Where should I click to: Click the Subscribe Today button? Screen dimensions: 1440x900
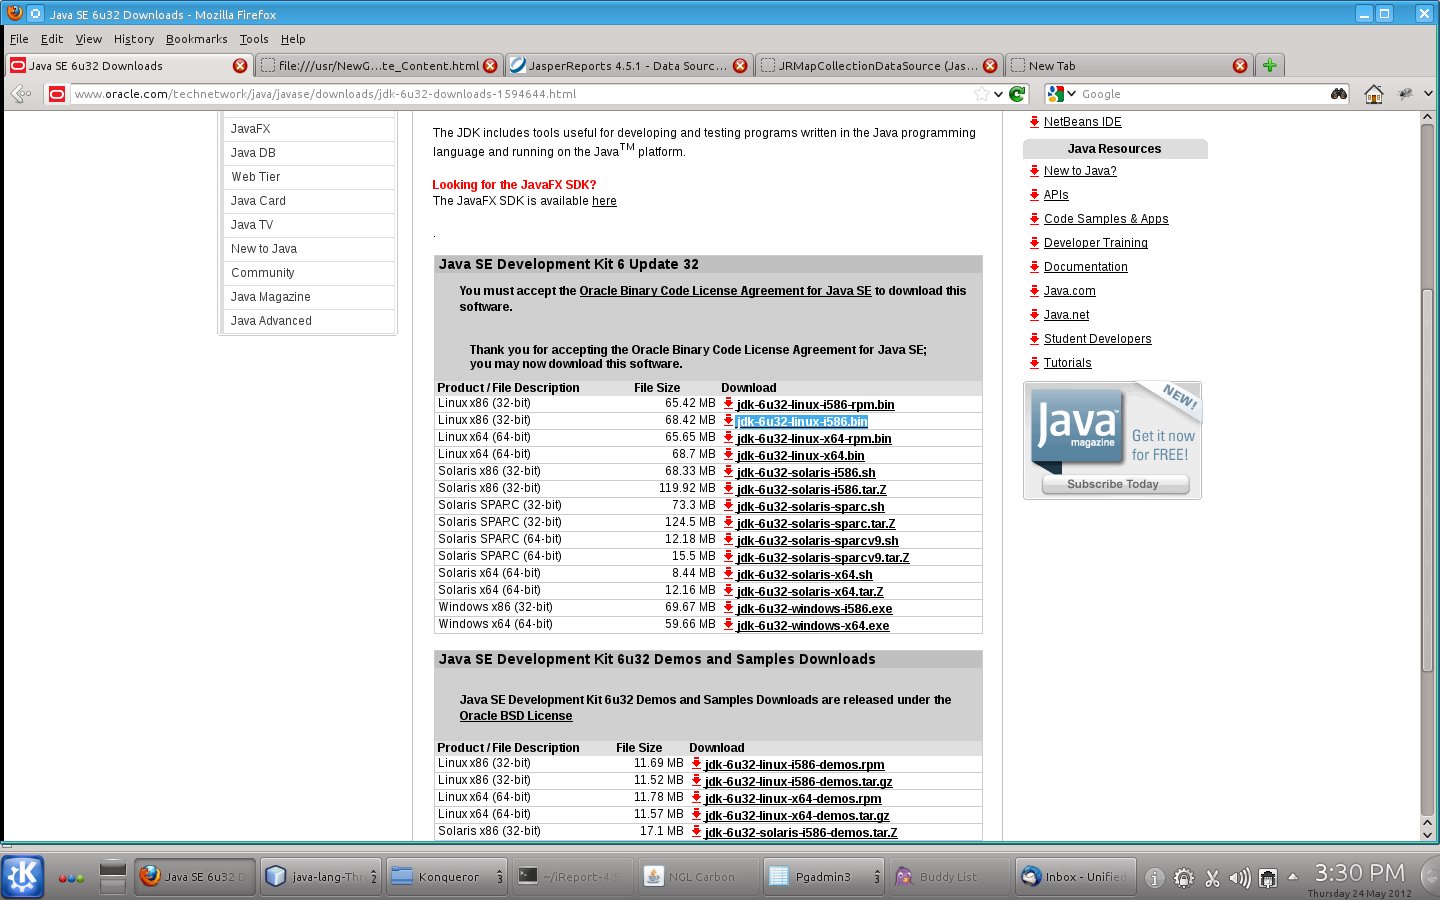tap(1114, 484)
